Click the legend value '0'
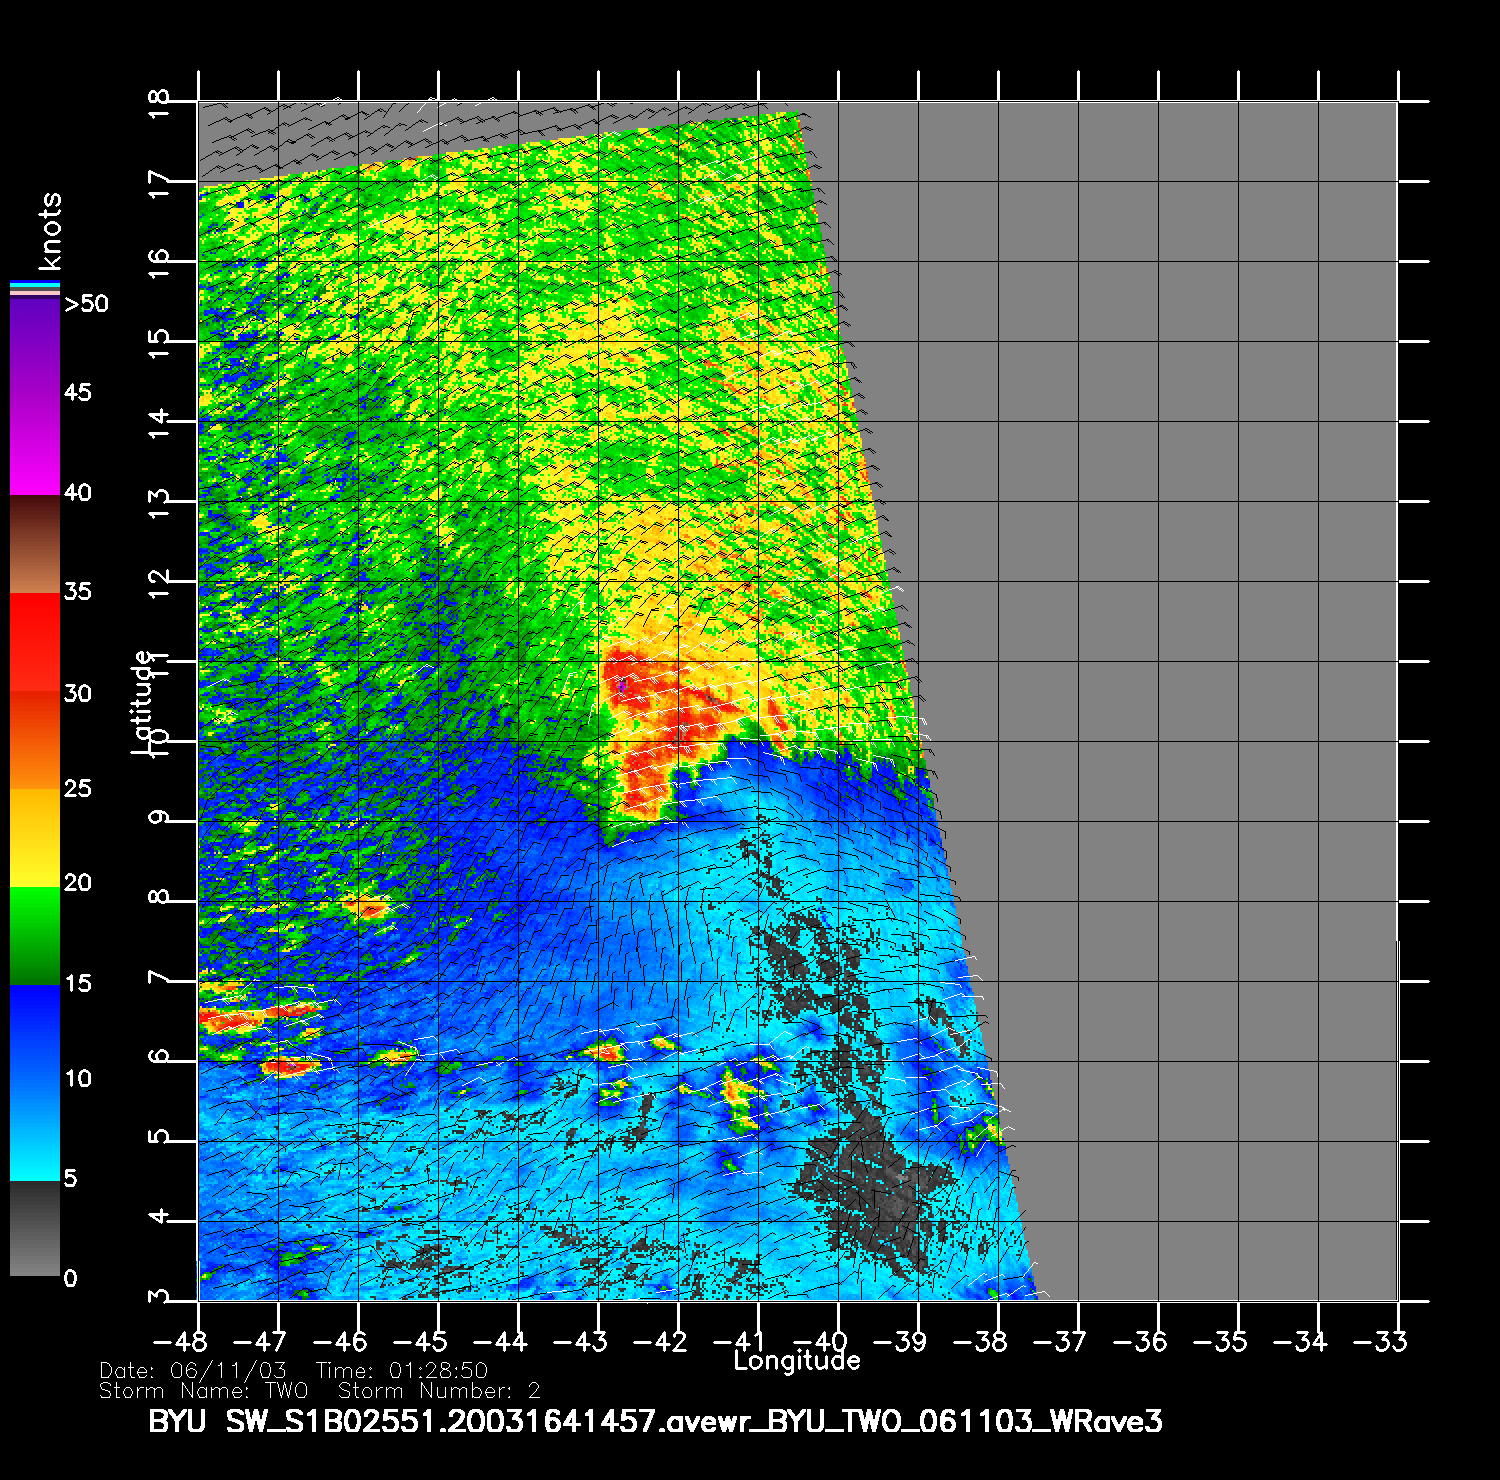This screenshot has height=1480, width=1500. click(70, 1278)
